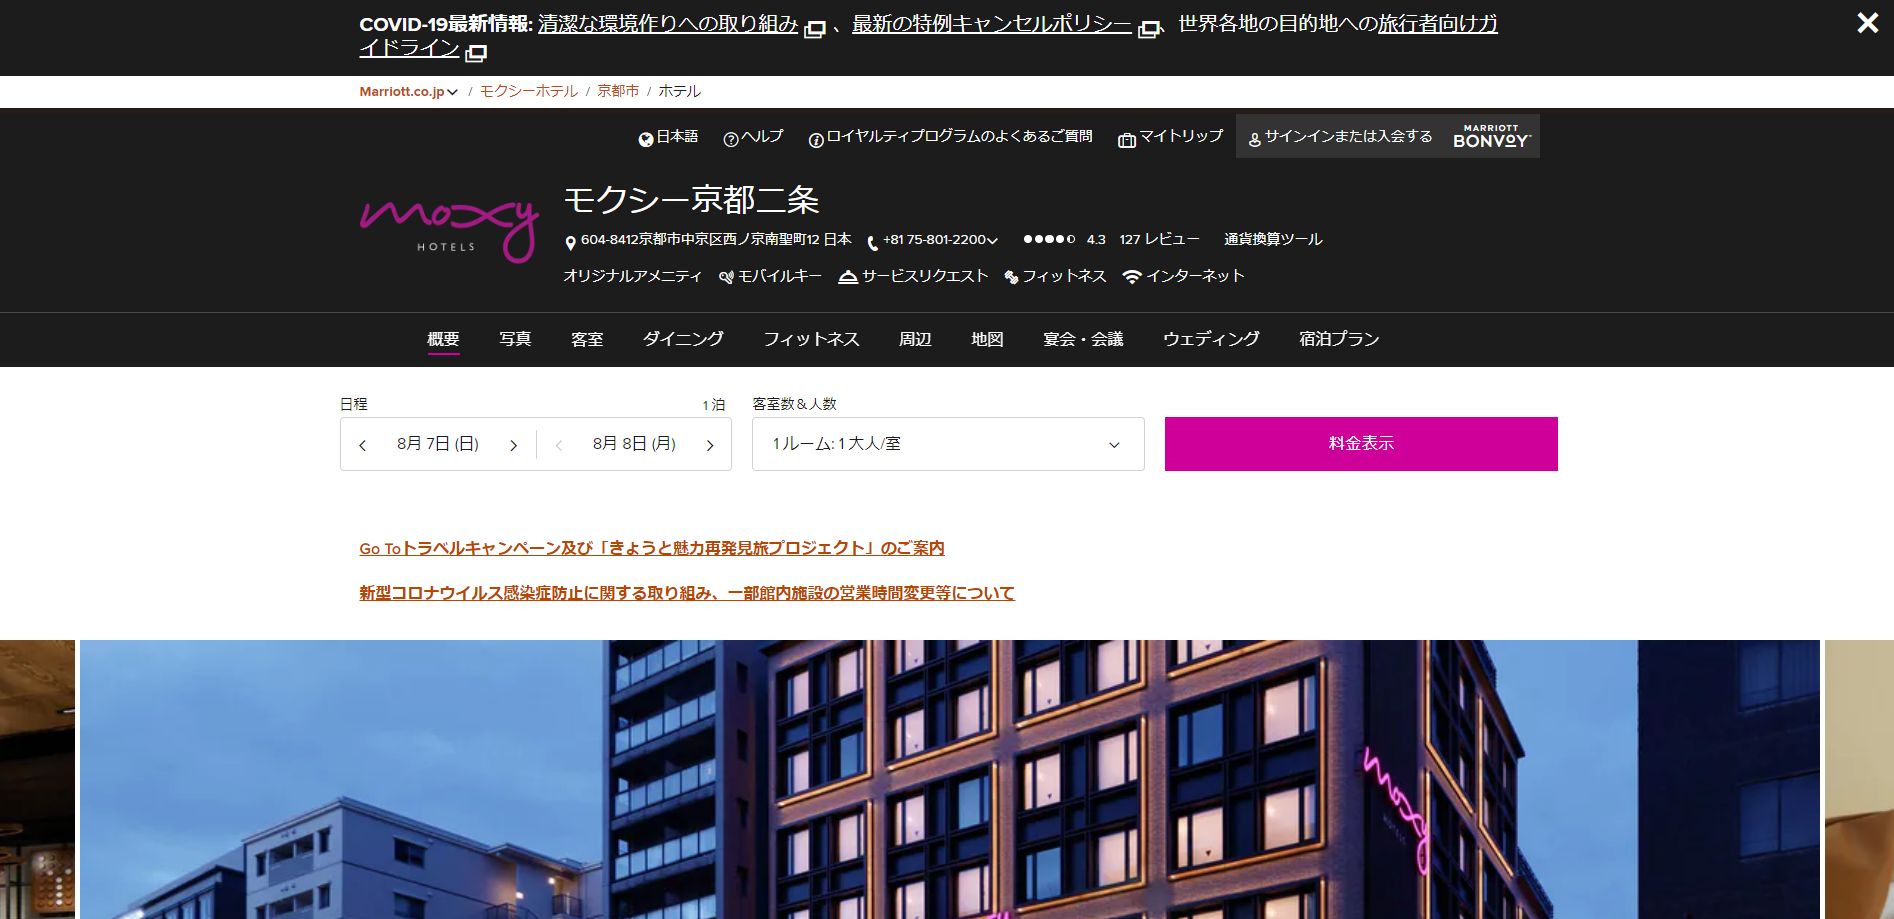Click the phone icon beside +81 75-801-2200

pyautogui.click(x=872, y=242)
